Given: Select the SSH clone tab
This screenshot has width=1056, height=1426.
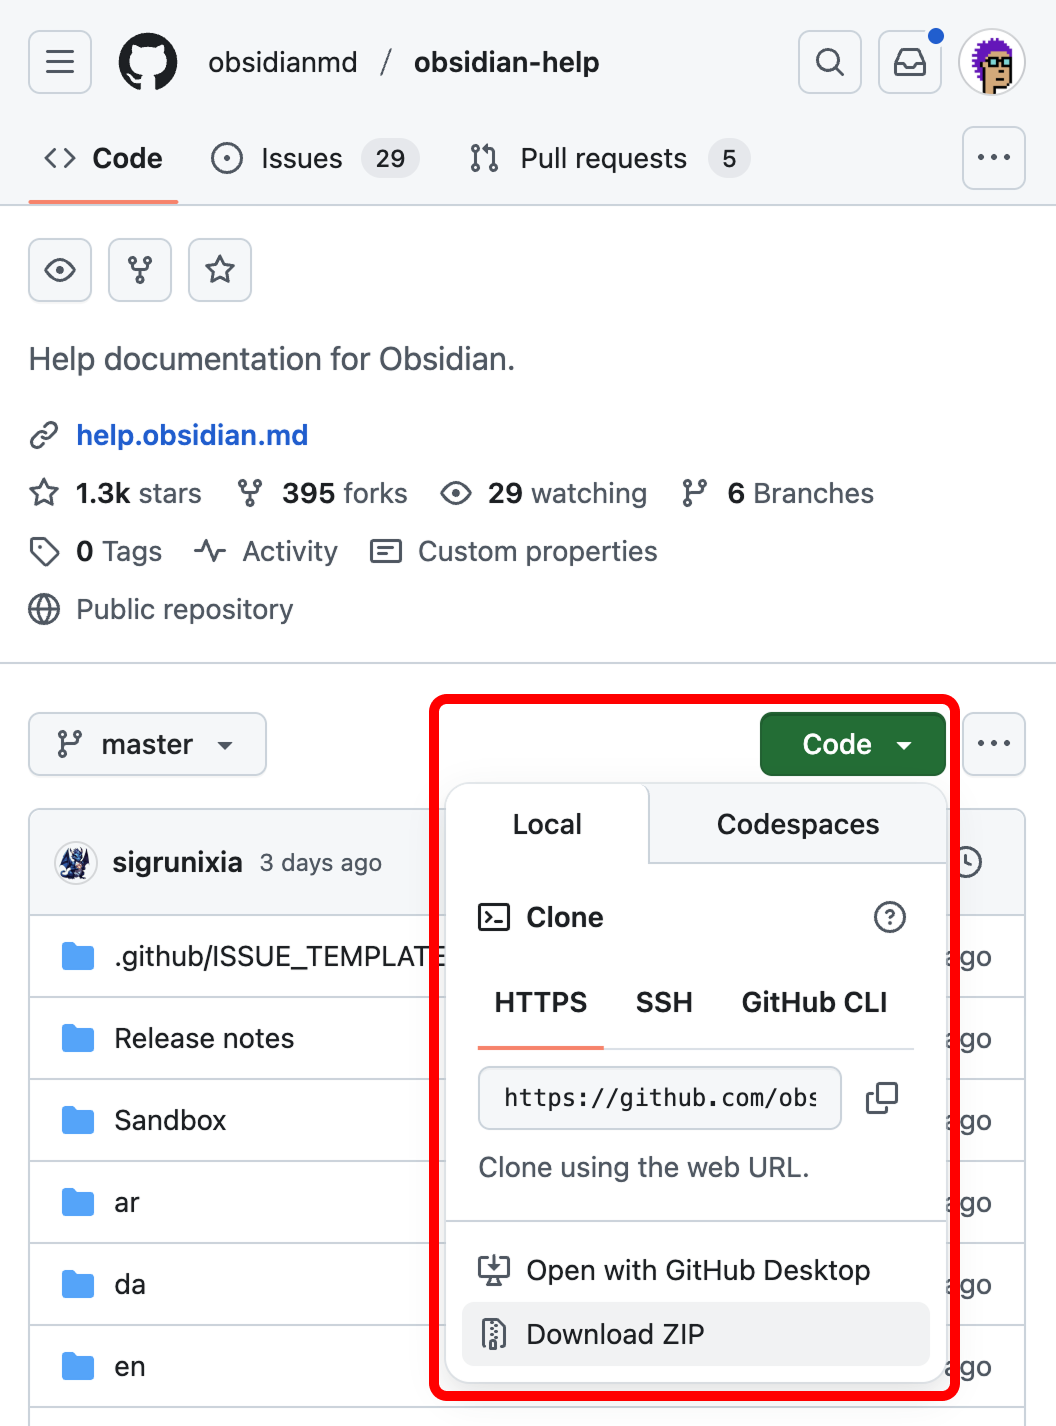Looking at the screenshot, I should [x=664, y=1002].
